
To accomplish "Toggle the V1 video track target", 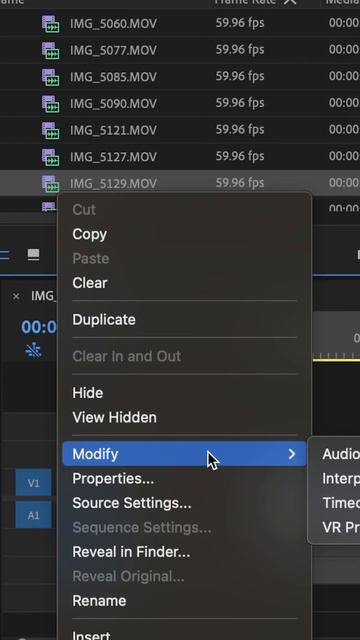I will coord(33,483).
